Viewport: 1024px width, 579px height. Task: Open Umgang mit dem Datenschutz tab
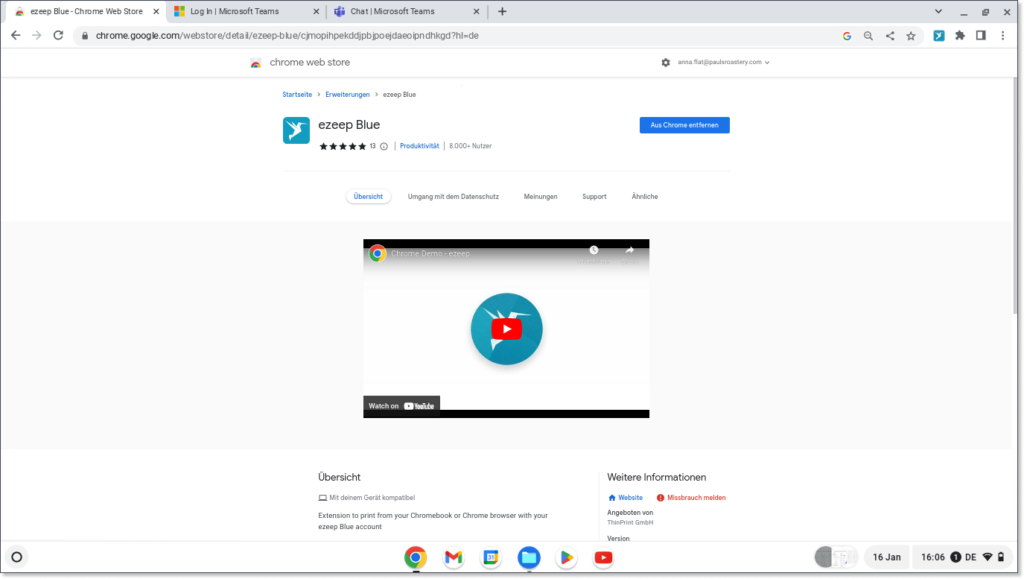click(453, 196)
